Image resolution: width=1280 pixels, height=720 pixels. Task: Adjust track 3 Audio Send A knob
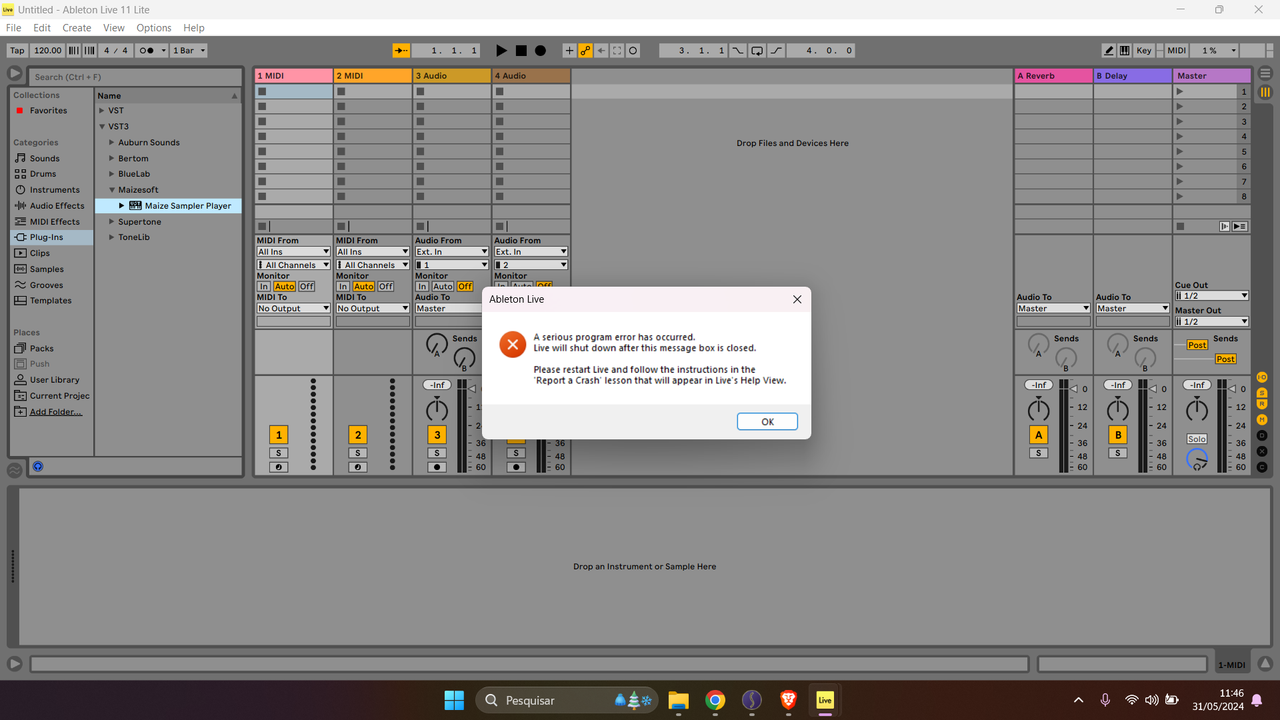click(436, 346)
